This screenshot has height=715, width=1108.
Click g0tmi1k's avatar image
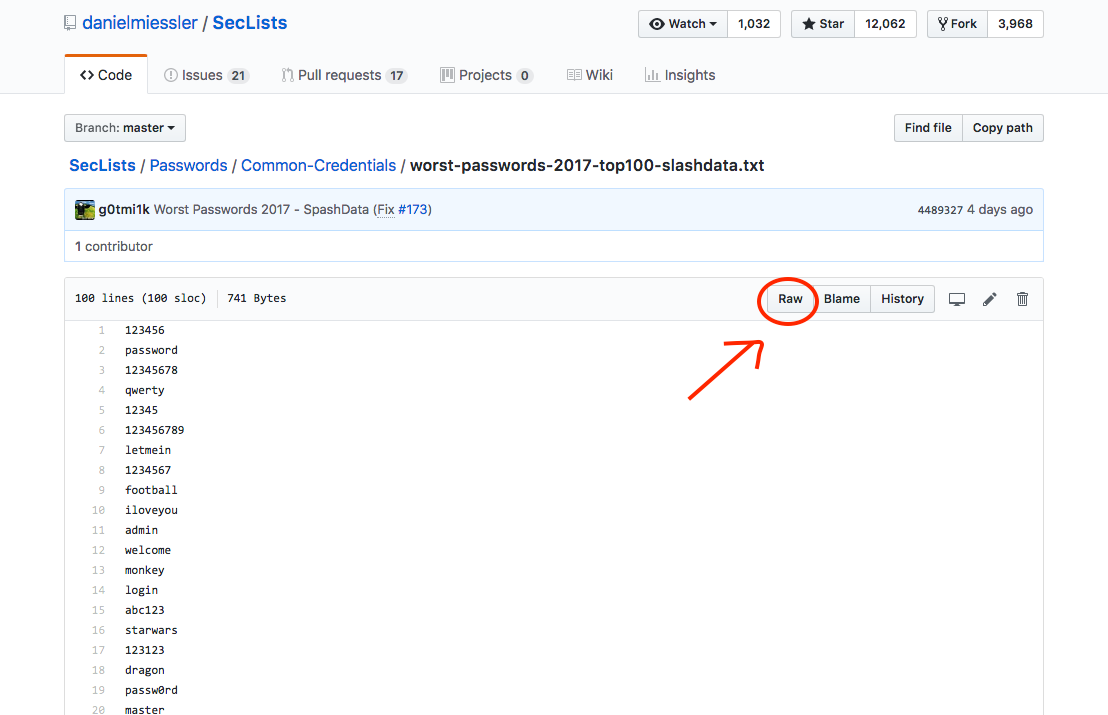tap(85, 210)
